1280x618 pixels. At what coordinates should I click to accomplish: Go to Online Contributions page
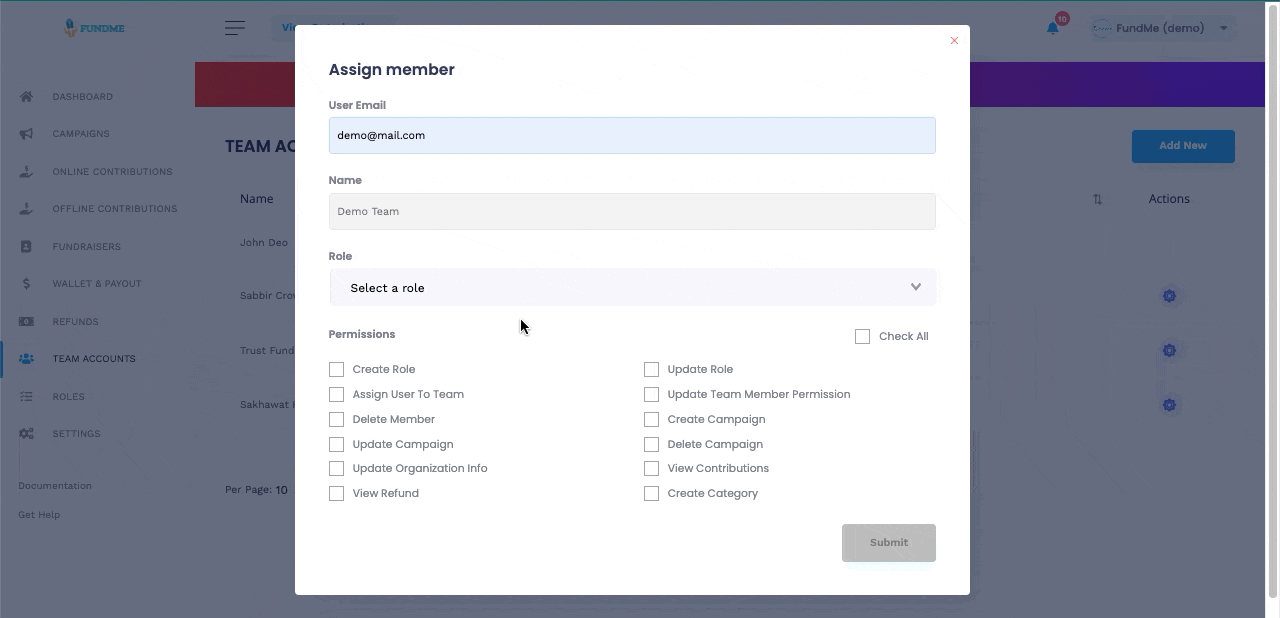tap(112, 172)
